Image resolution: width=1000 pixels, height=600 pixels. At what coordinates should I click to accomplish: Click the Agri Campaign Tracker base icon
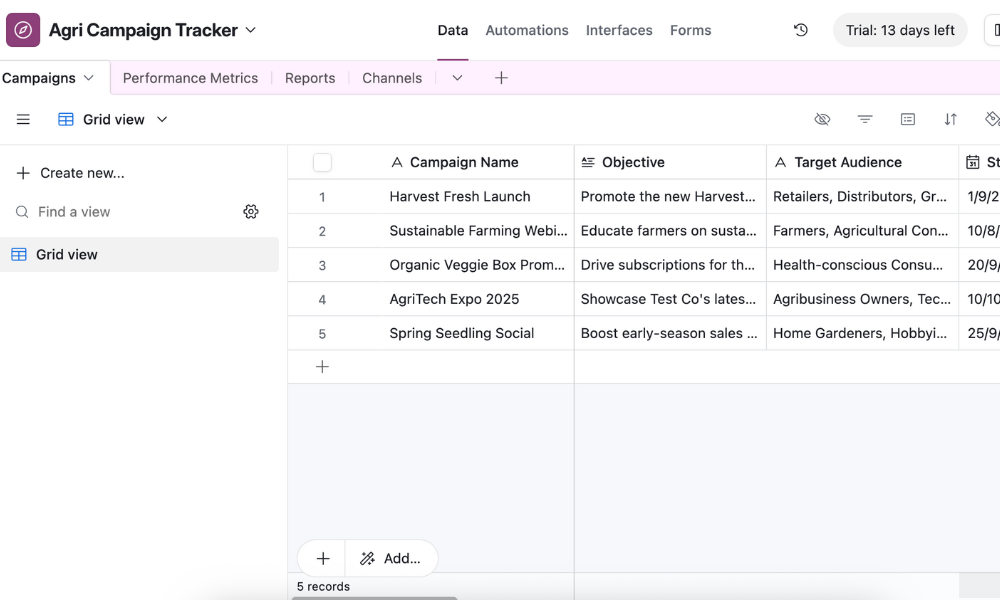coord(23,30)
